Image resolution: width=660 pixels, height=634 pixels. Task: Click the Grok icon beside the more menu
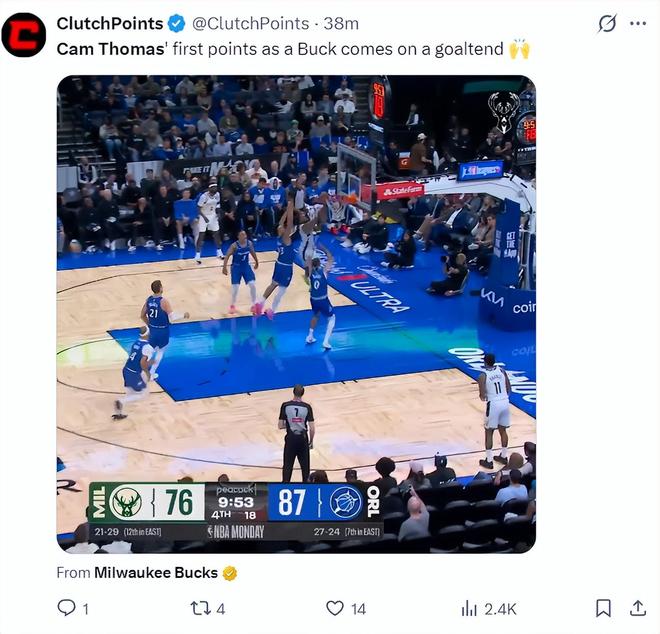click(606, 23)
